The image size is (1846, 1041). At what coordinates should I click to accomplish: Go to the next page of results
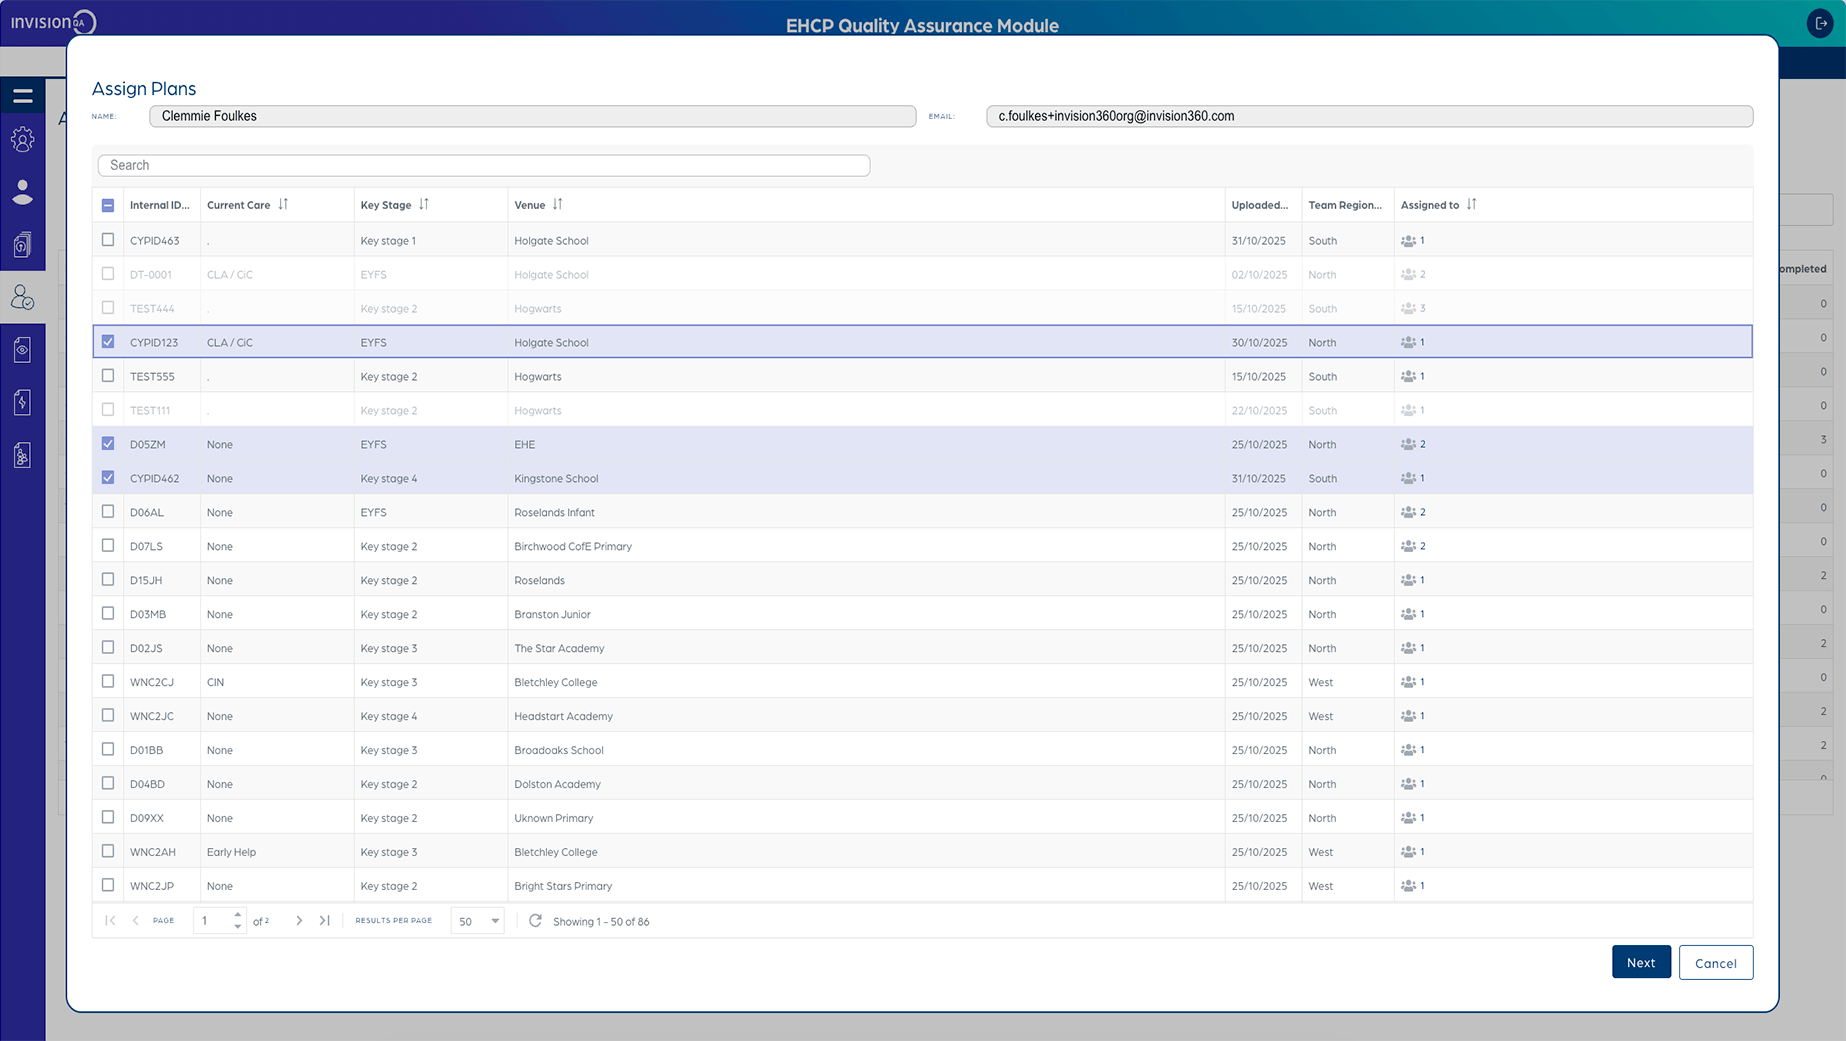[x=299, y=920]
